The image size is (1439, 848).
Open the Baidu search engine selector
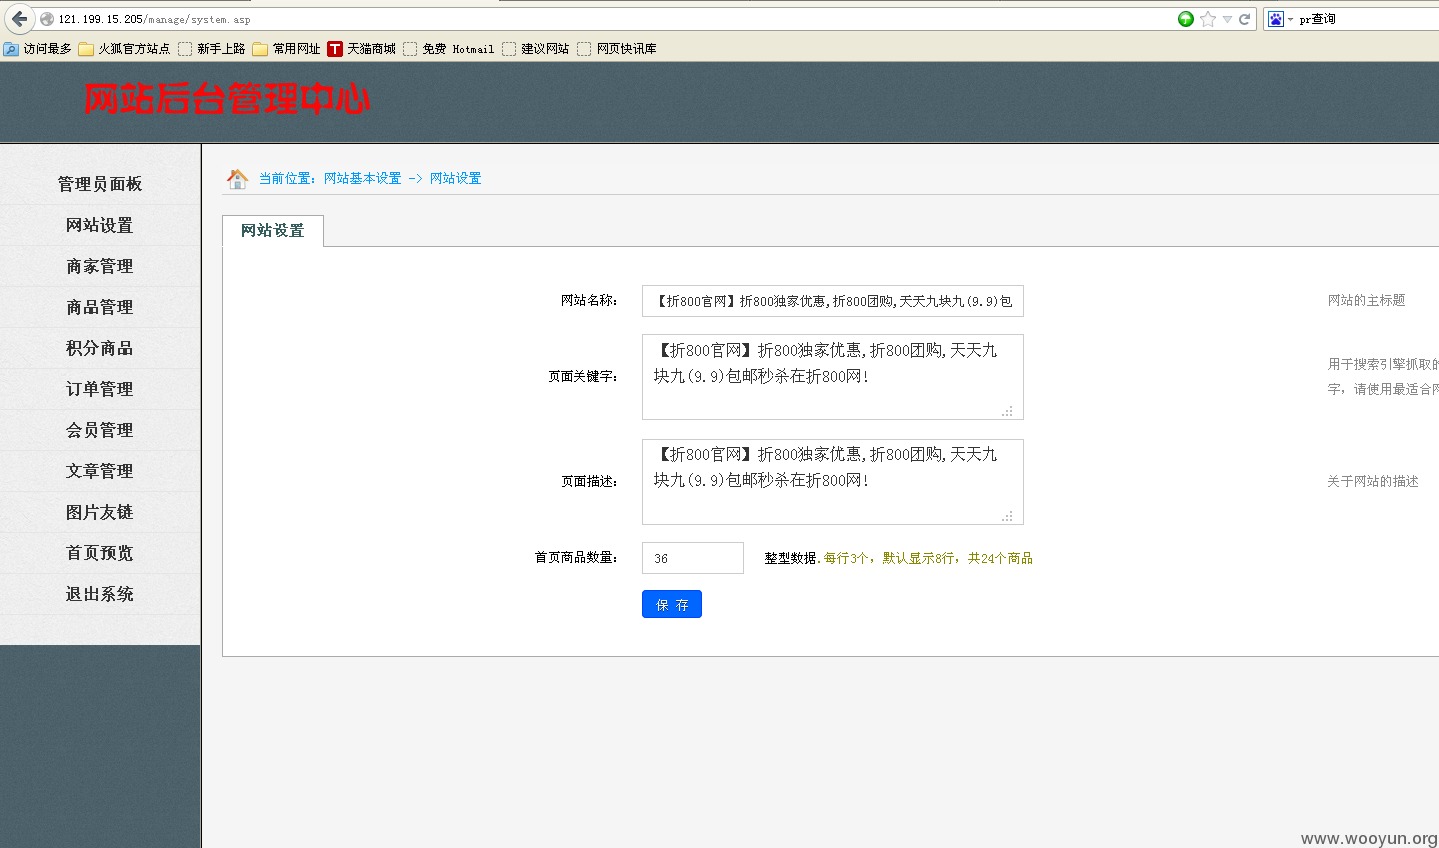[1280, 19]
